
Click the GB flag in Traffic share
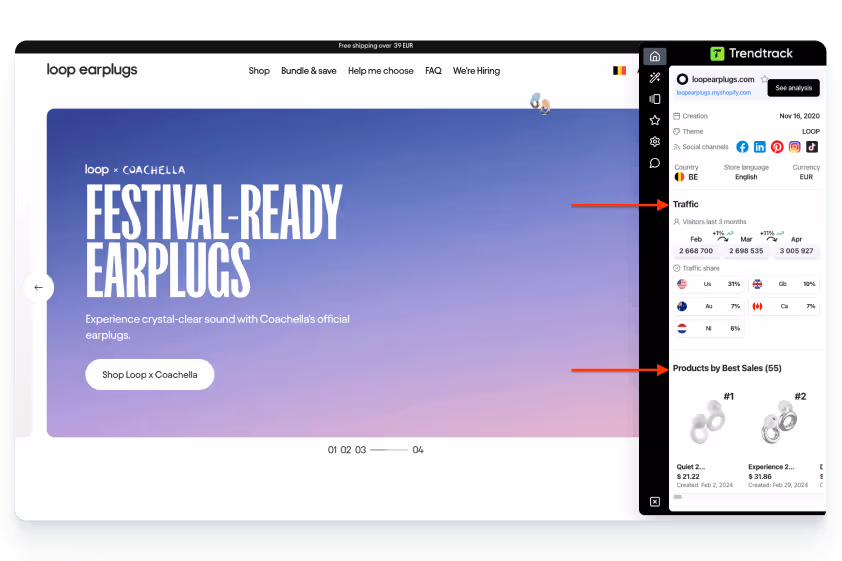click(x=757, y=284)
